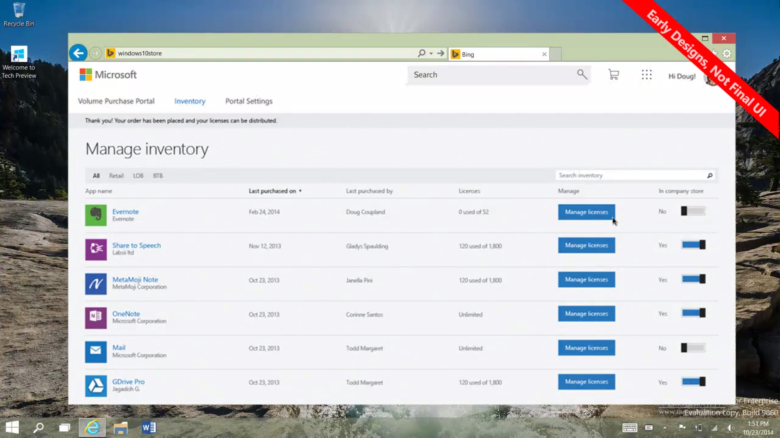Open the Share to Speech link

pos(136,245)
